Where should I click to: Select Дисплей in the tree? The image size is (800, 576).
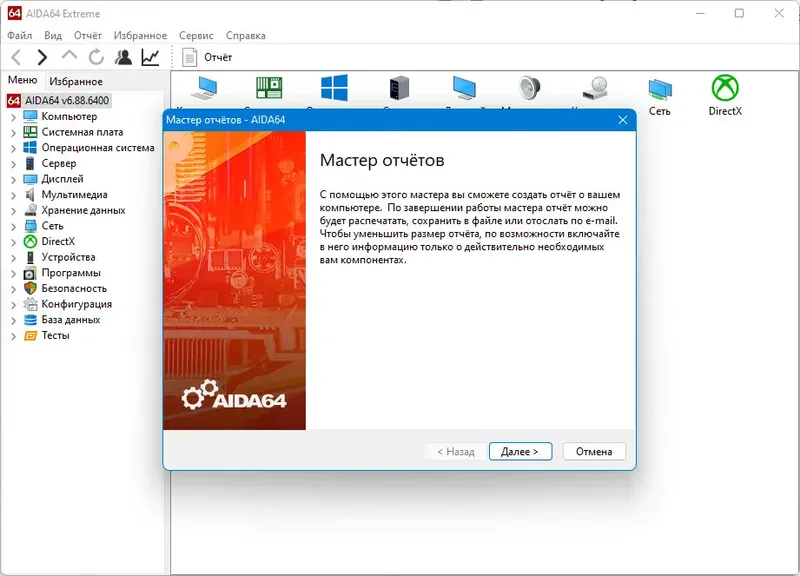[x=62, y=179]
